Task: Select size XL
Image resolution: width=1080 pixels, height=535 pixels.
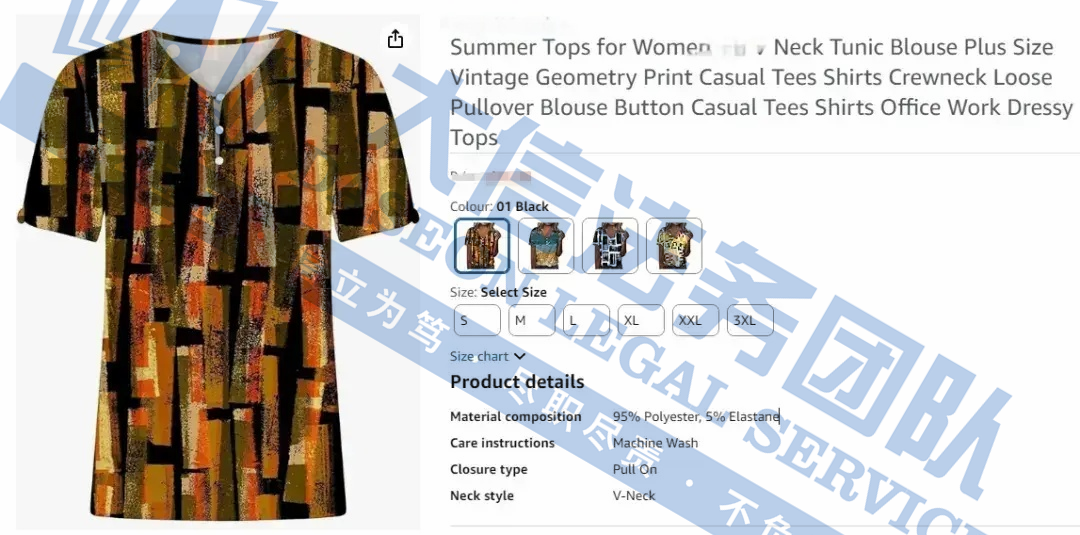Action: [641, 320]
